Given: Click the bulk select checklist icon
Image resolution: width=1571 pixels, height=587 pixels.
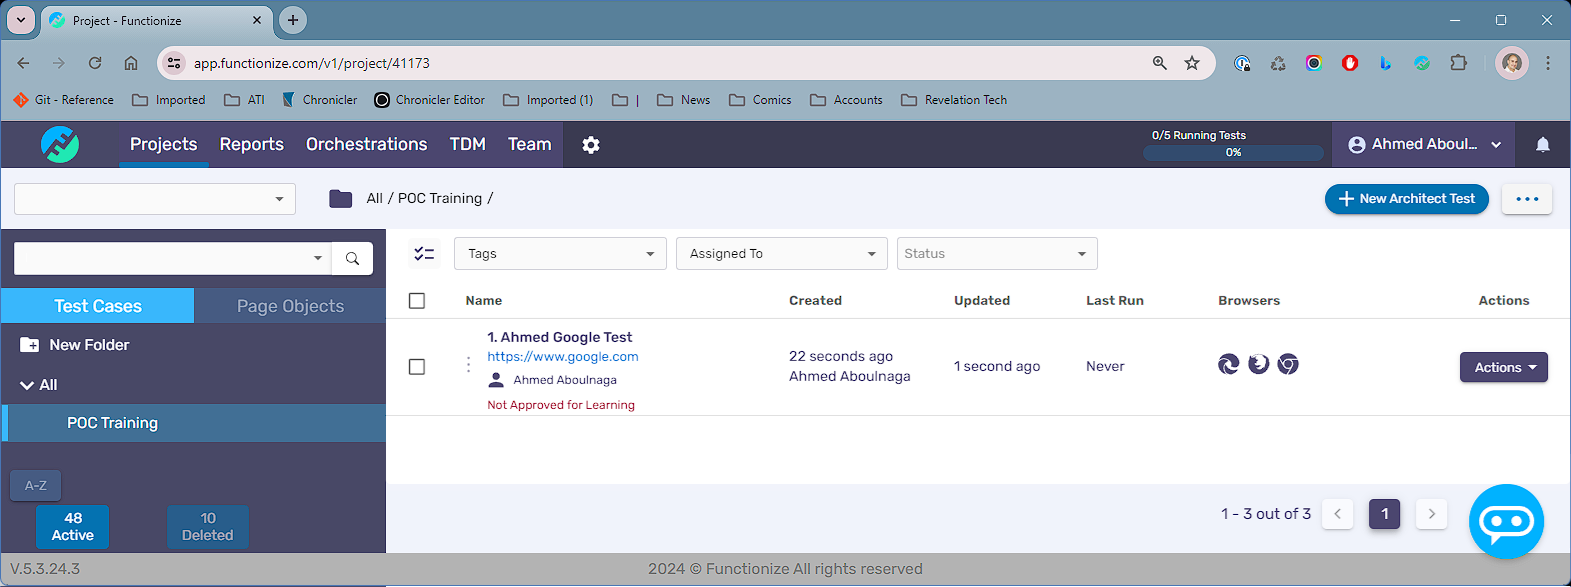Looking at the screenshot, I should click(x=424, y=254).
